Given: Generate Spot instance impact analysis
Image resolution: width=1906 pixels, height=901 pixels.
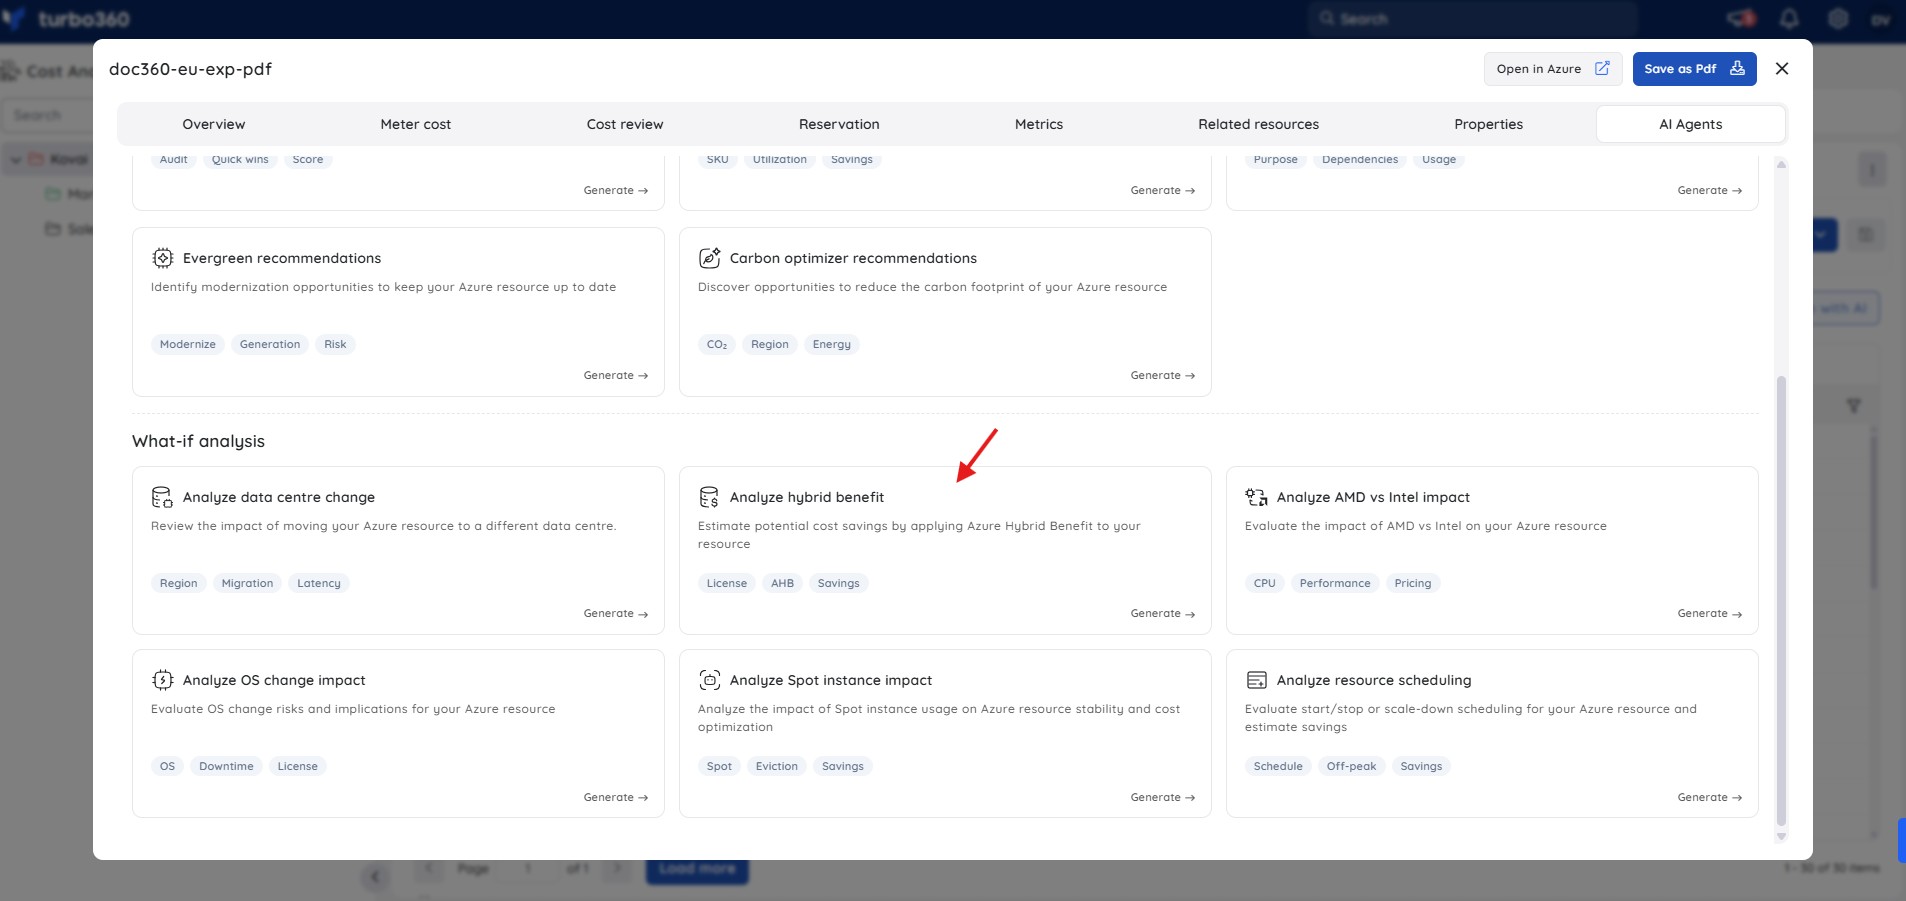Looking at the screenshot, I should pos(1163,797).
